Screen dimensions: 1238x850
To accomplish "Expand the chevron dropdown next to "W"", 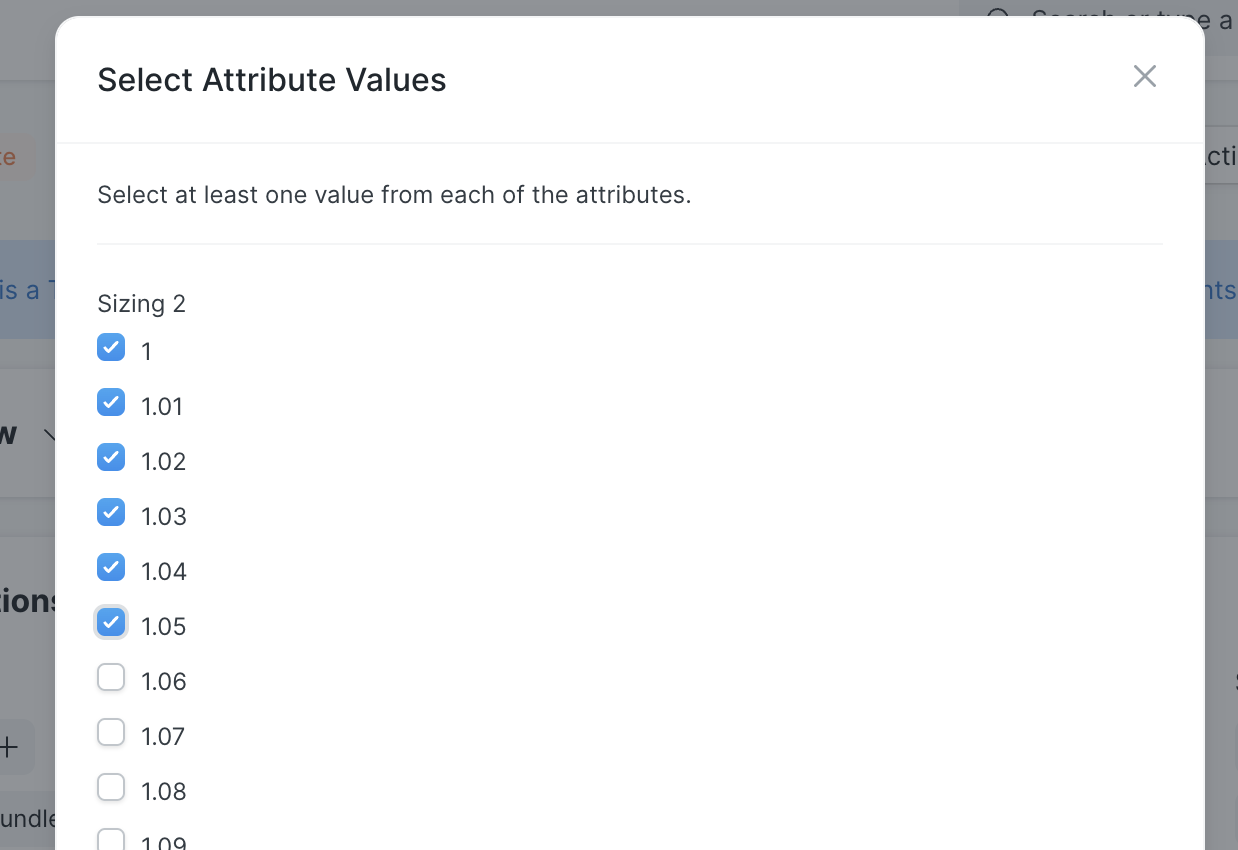I will click(51, 434).
